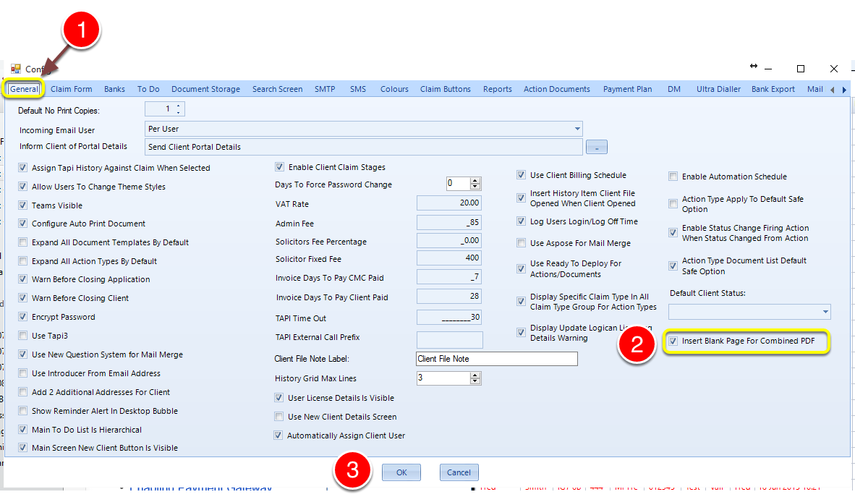Open the Incoming Email User dropdown
Screen dimensions: 855x497
[x=577, y=129]
